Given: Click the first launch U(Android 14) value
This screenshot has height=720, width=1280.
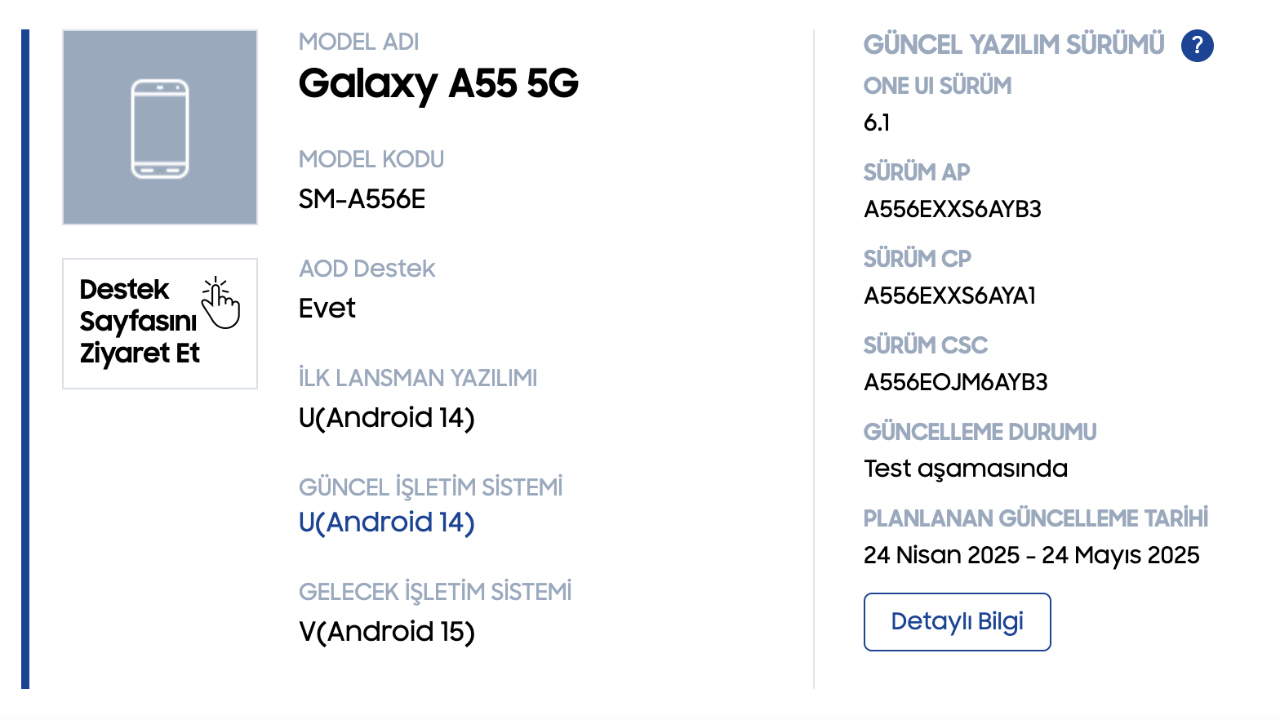Looking at the screenshot, I should tap(387, 418).
